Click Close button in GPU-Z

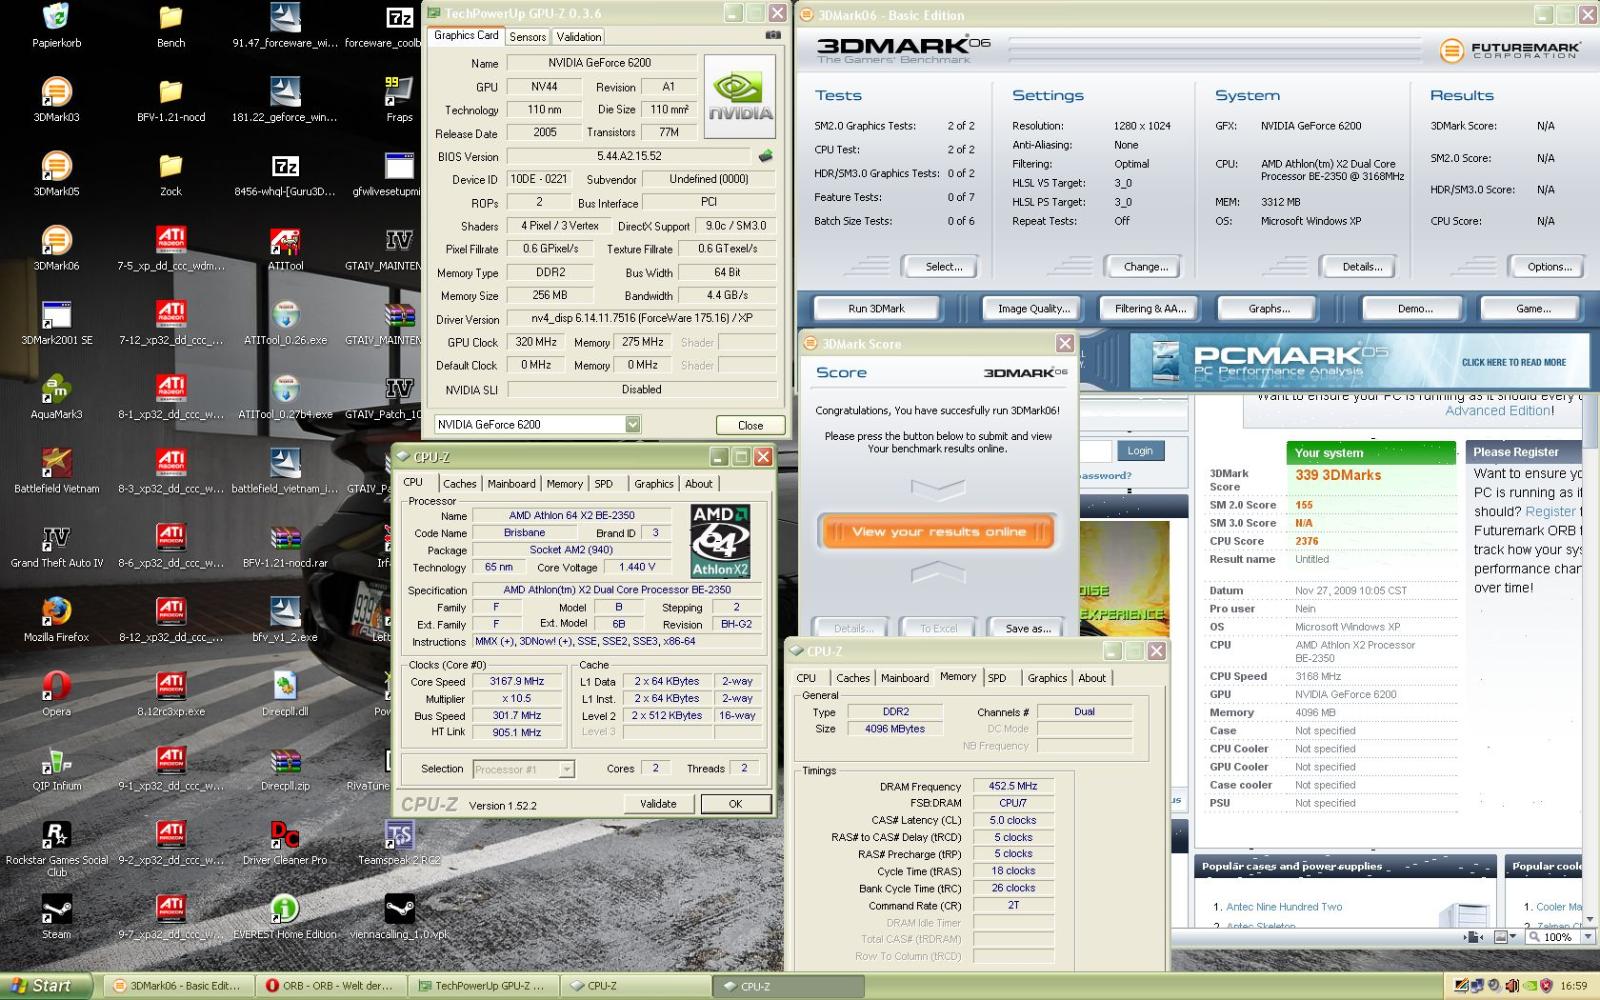750,425
